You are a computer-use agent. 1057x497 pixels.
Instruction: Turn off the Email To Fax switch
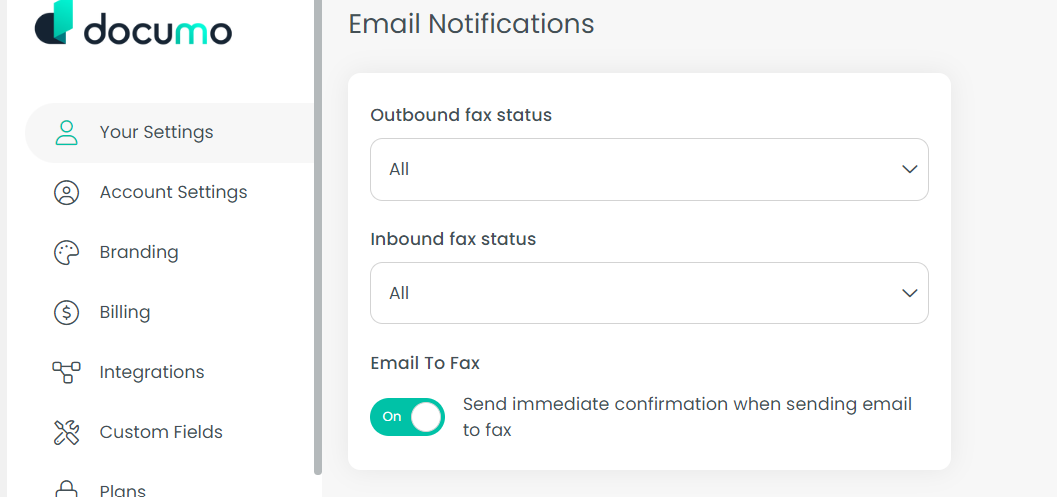tap(407, 417)
